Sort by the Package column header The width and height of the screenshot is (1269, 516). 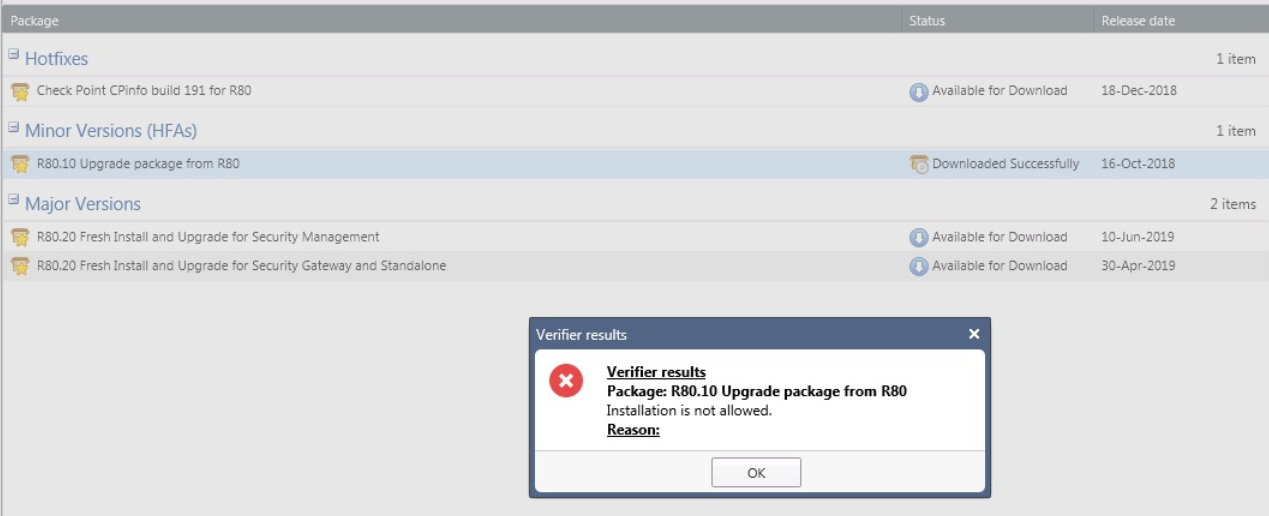tap(35, 21)
